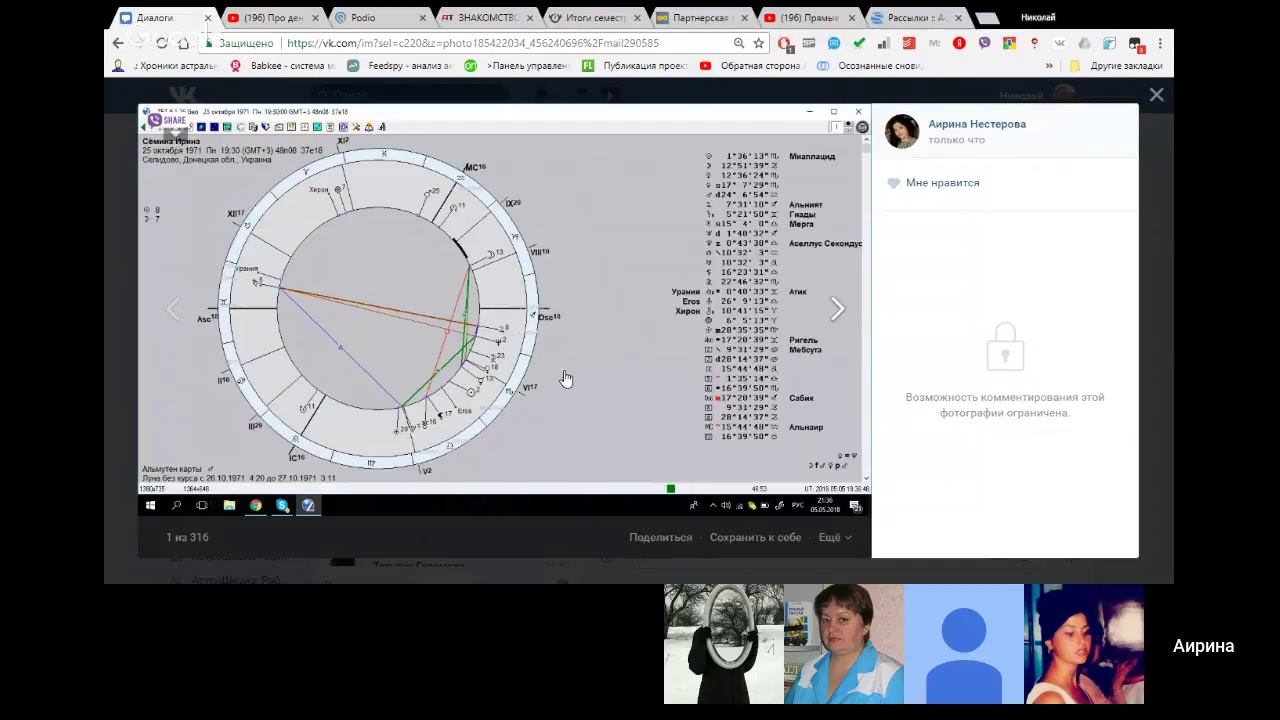Image resolution: width=1280 pixels, height=720 pixels.
Task: Click the Аирина participant thumbnail
Action: pos(1084,644)
